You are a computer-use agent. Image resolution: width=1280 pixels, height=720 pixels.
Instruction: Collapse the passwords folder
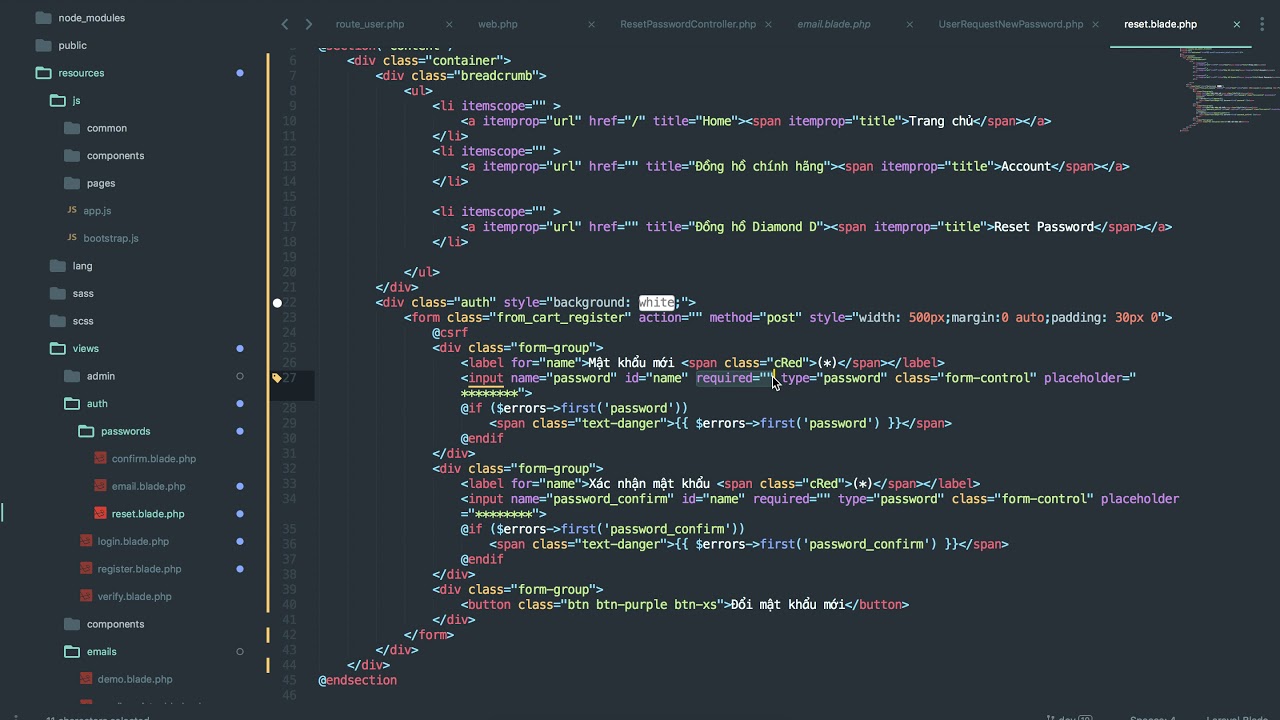tap(86, 431)
